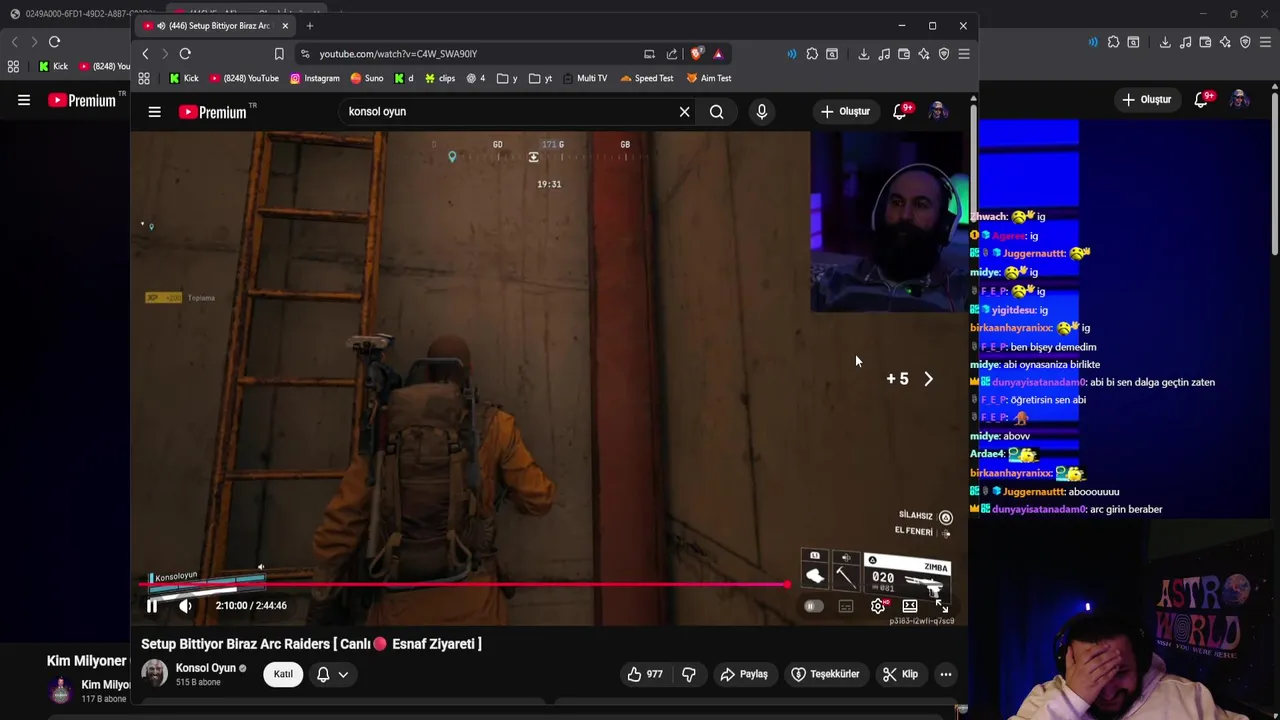The height and width of the screenshot is (720, 1280).
Task: Close the (446) Setup Bittiyor tab
Action: coord(285,26)
